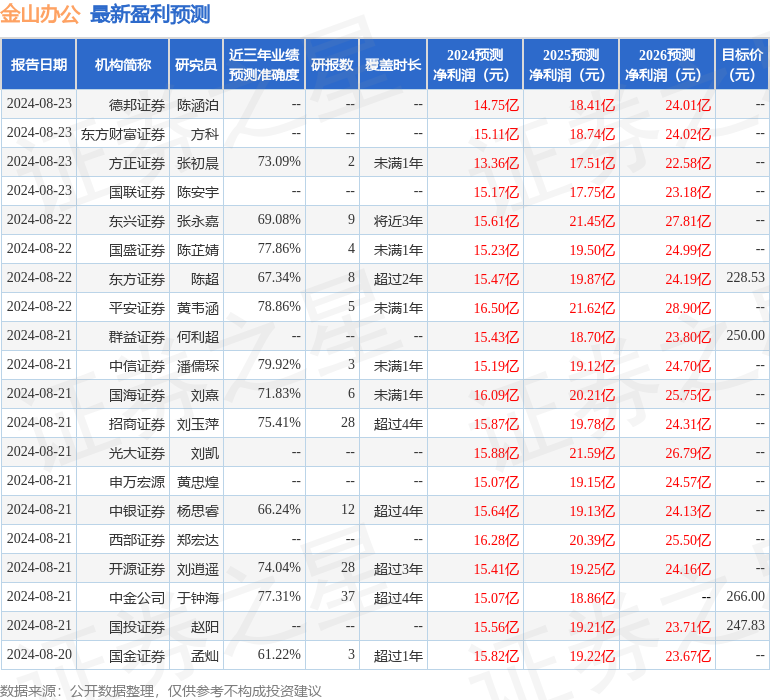Select the 覆盖时长 column header
770x700 pixels.
click(393, 64)
